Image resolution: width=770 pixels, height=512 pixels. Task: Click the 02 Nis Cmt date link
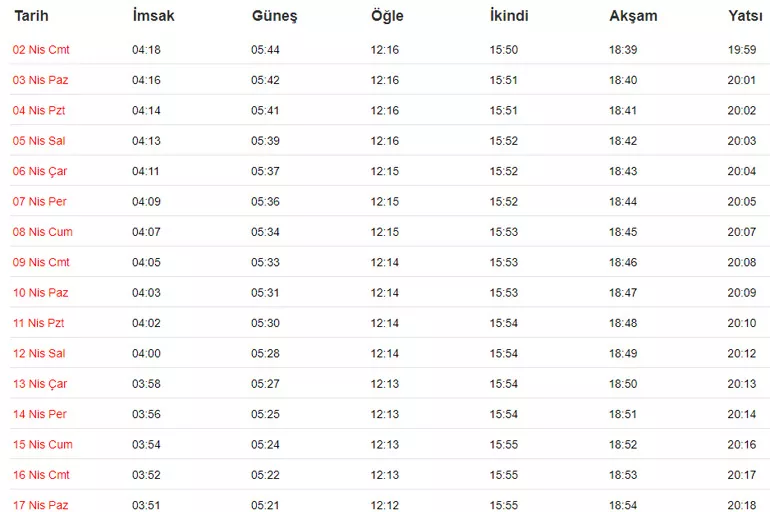(41, 50)
